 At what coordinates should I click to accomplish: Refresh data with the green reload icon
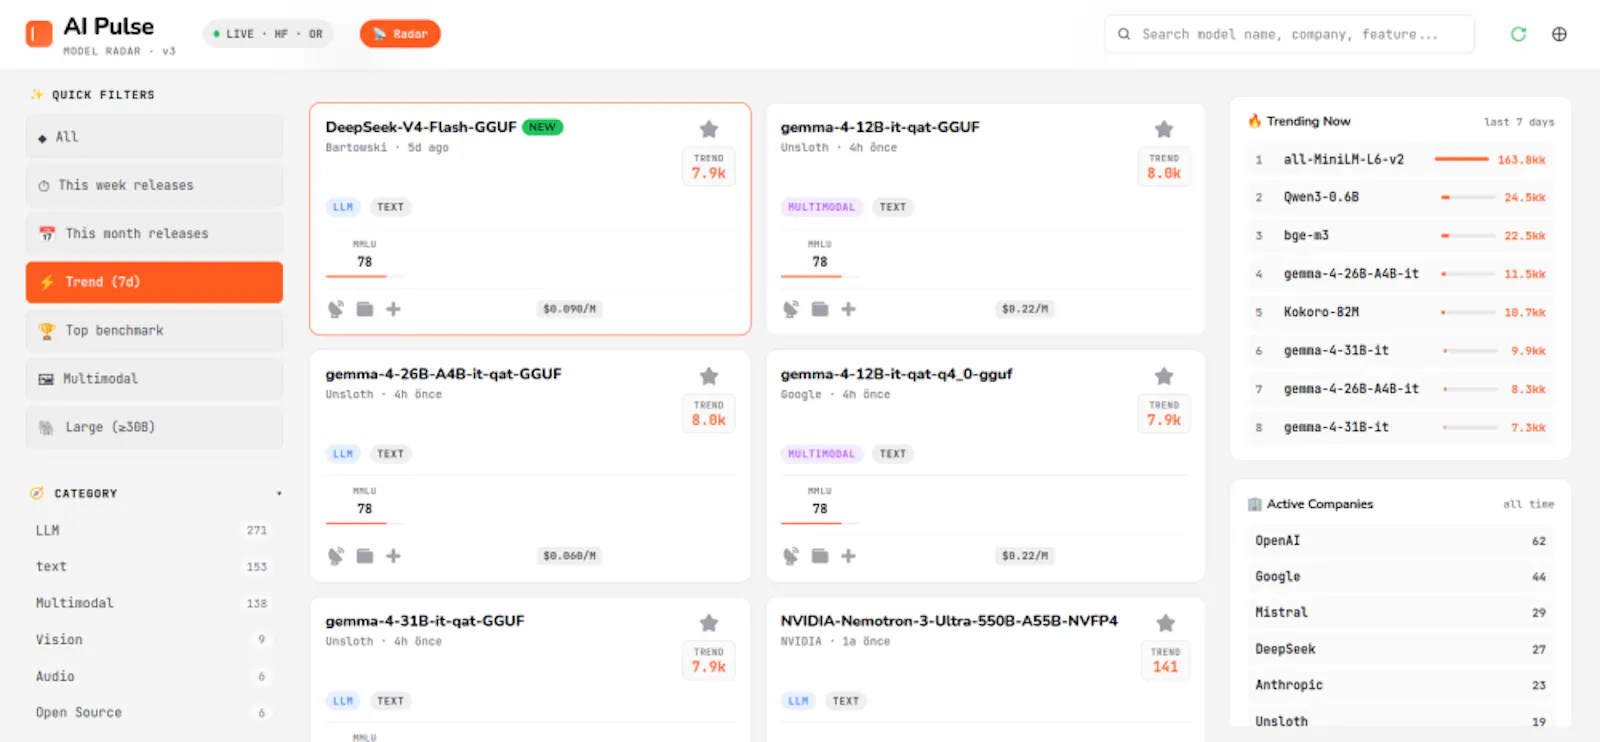click(1518, 34)
